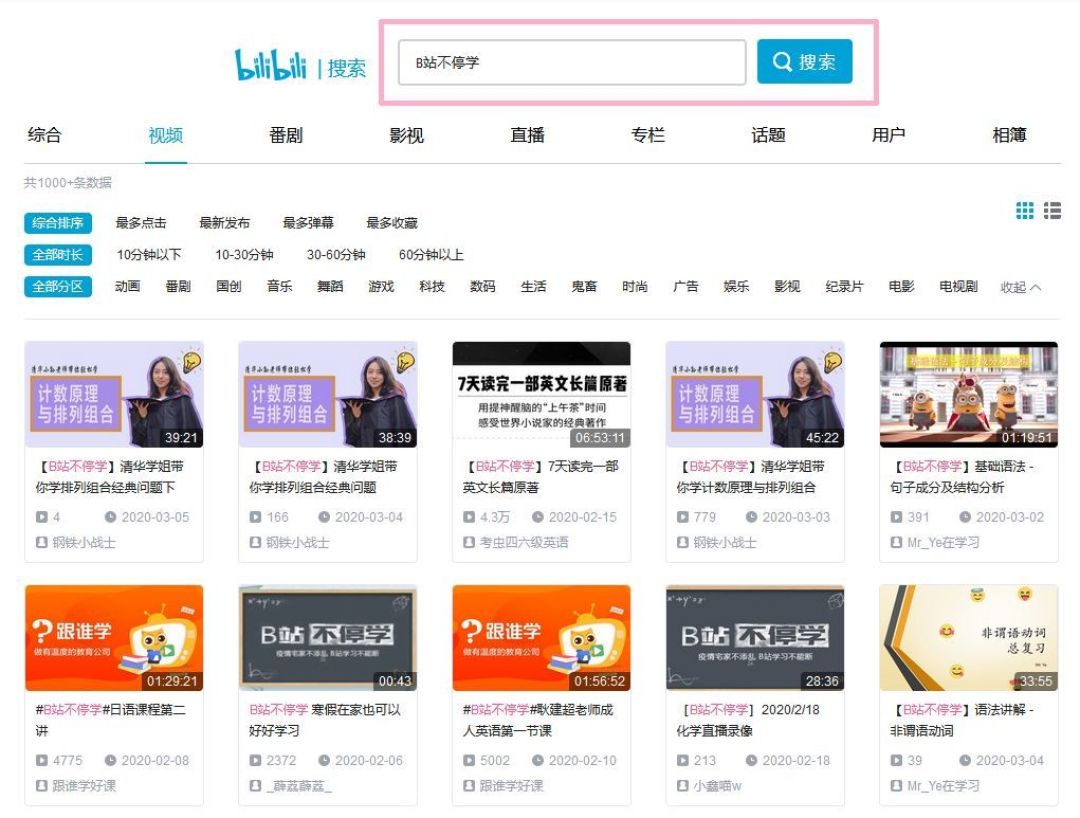Filter by 舞蹈 category
Viewport: 1080px width, 818px height.
(330, 286)
